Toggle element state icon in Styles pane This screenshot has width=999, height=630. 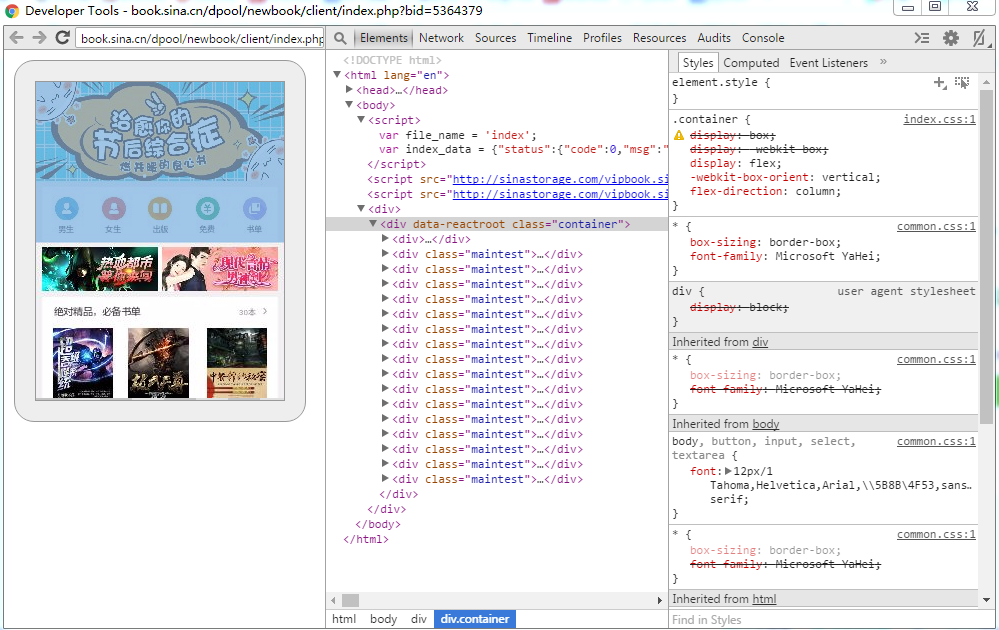pos(962,82)
